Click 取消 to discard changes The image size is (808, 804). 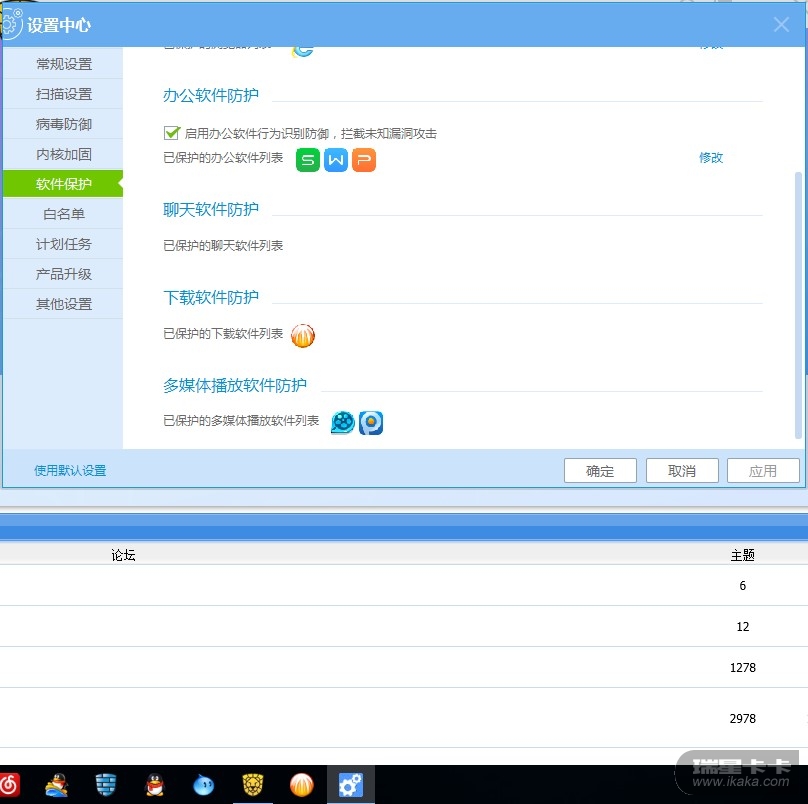point(682,471)
